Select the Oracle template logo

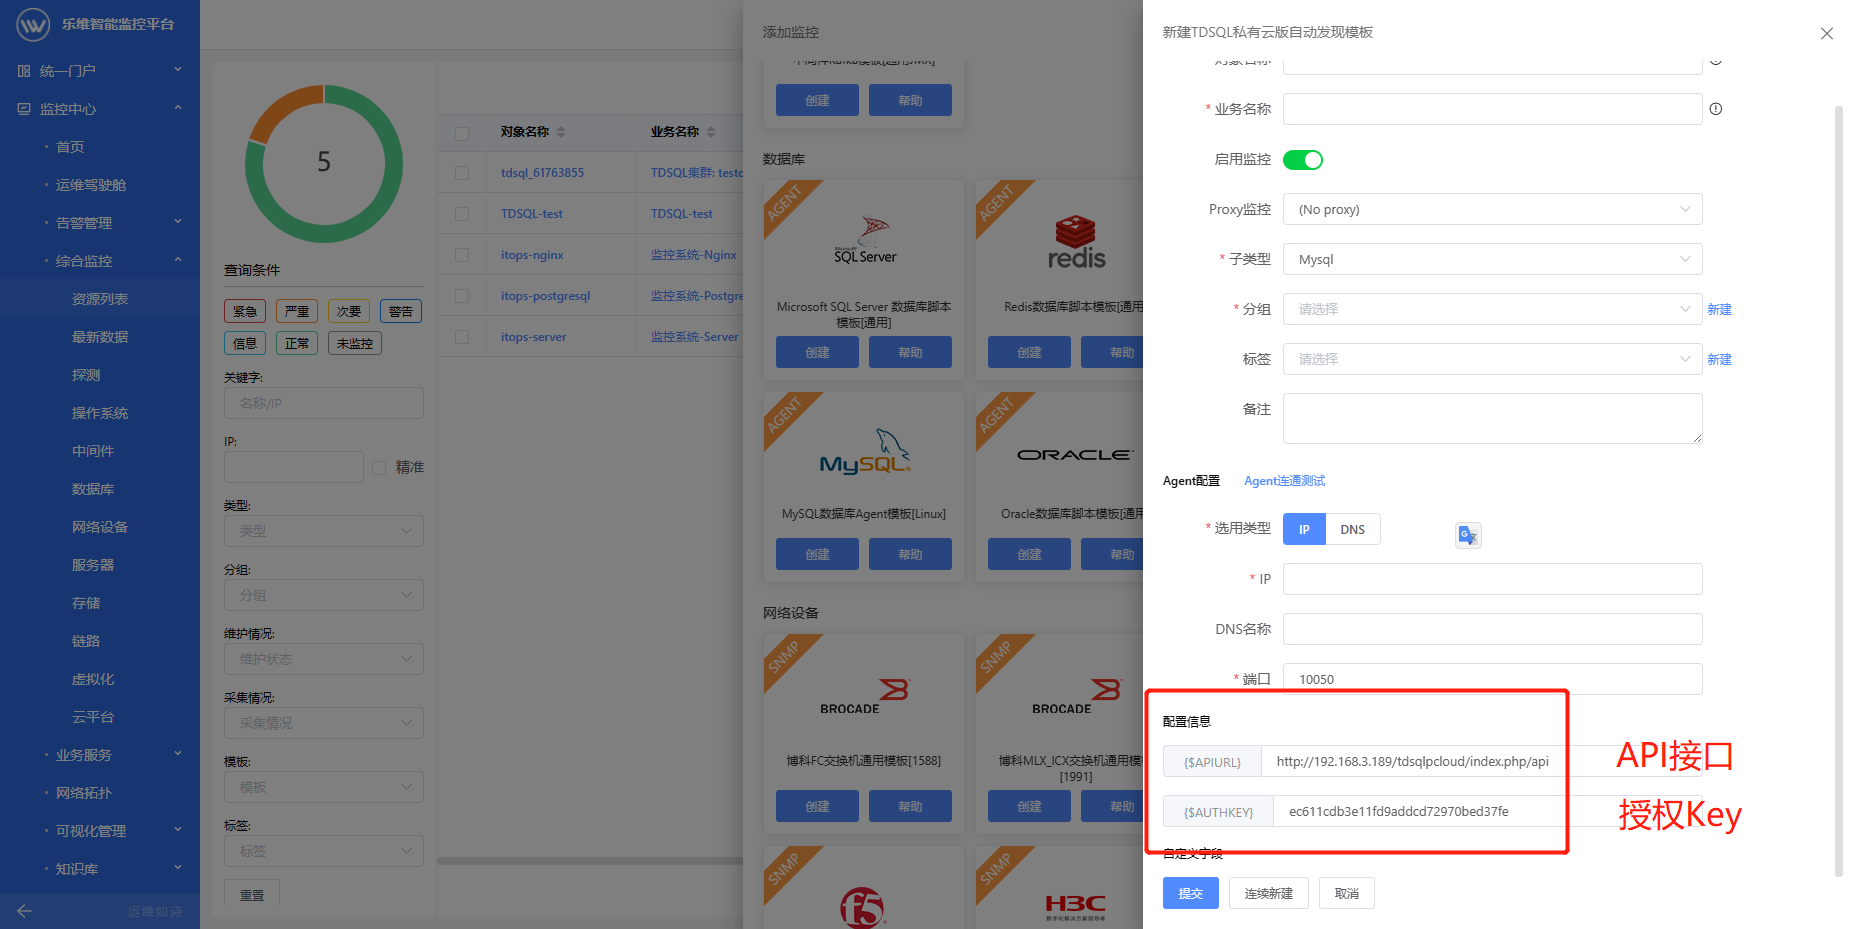click(x=1076, y=455)
